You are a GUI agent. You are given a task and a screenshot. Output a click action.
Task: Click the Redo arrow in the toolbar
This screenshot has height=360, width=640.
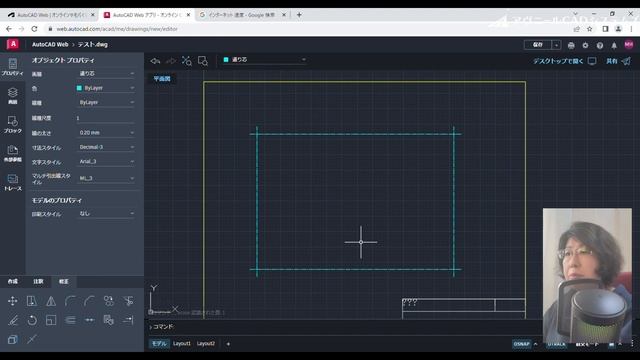pyautogui.click(x=171, y=61)
